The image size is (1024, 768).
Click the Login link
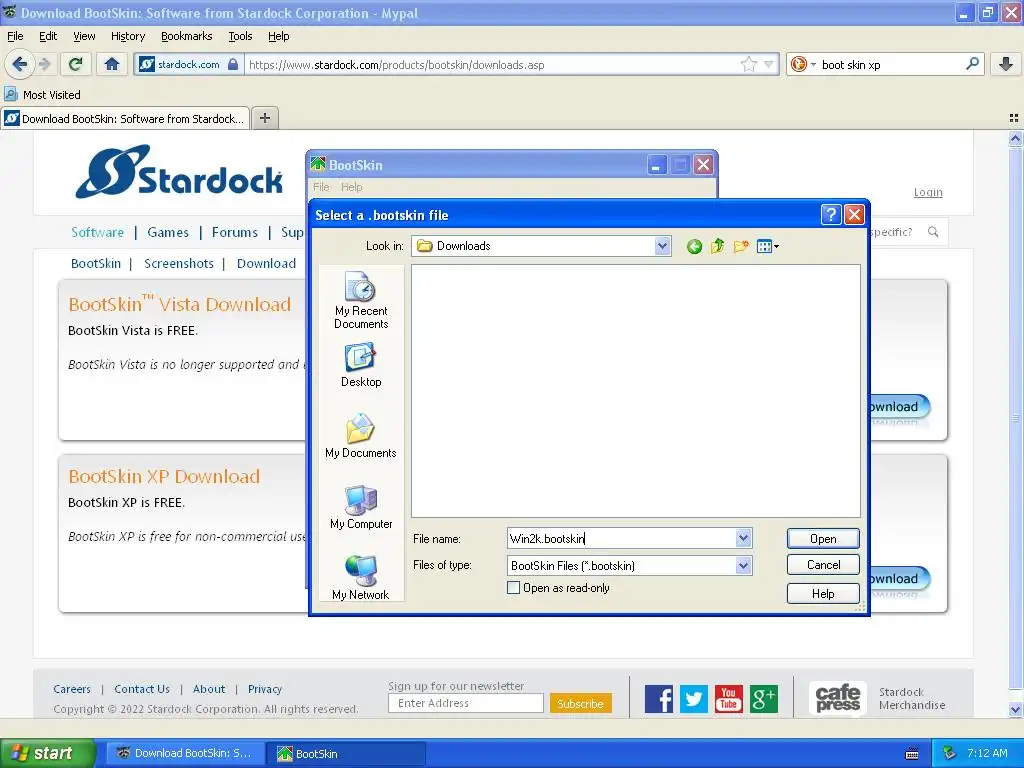928,192
